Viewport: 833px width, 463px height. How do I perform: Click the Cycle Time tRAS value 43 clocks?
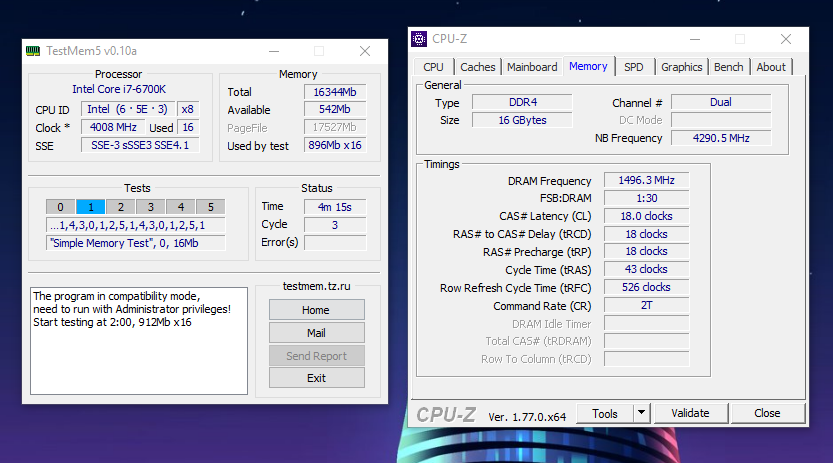[x=647, y=269]
